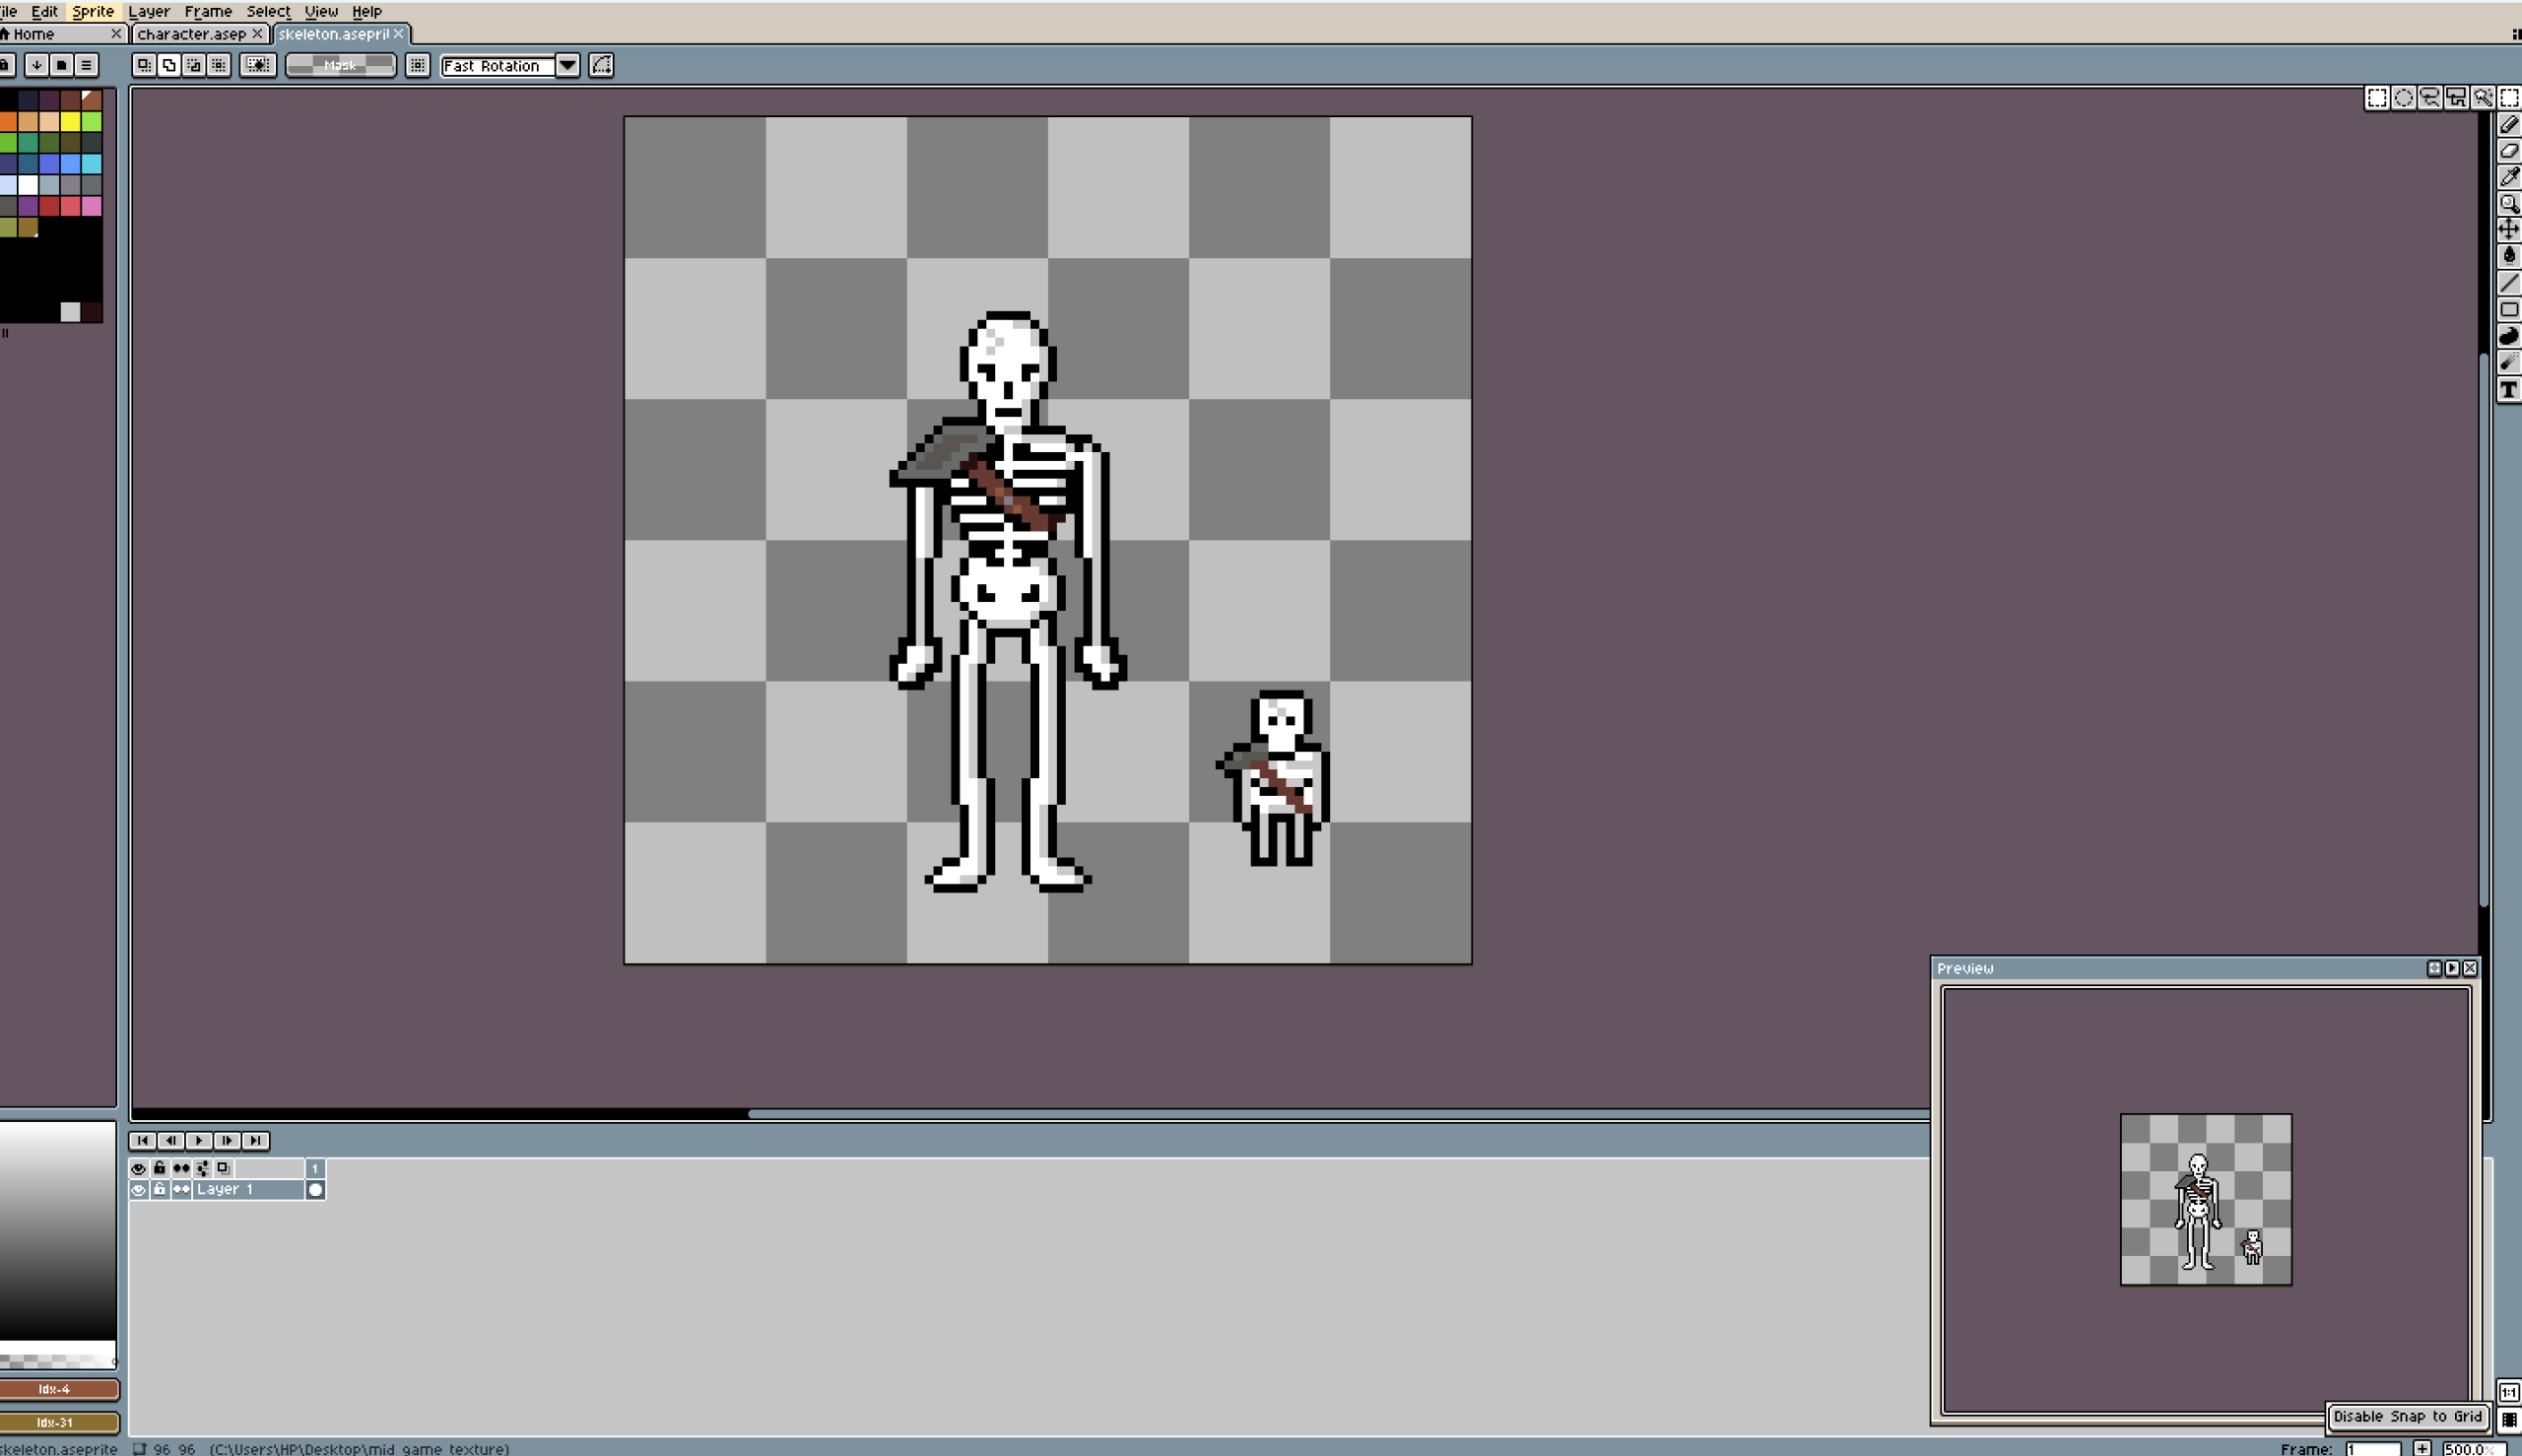Pick the yellow swatch in the palette
Viewport: 2522px width, 1456px height.
click(70, 122)
